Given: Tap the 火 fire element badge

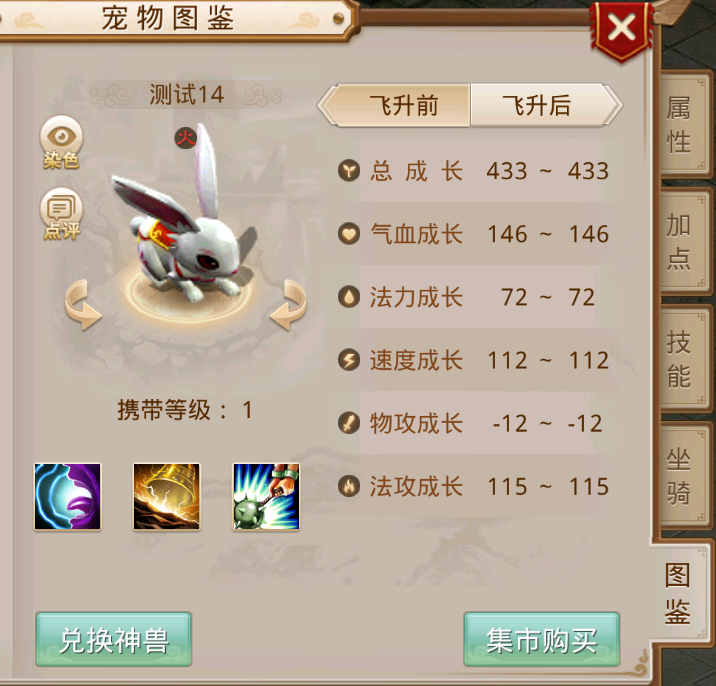Looking at the screenshot, I should (x=186, y=137).
